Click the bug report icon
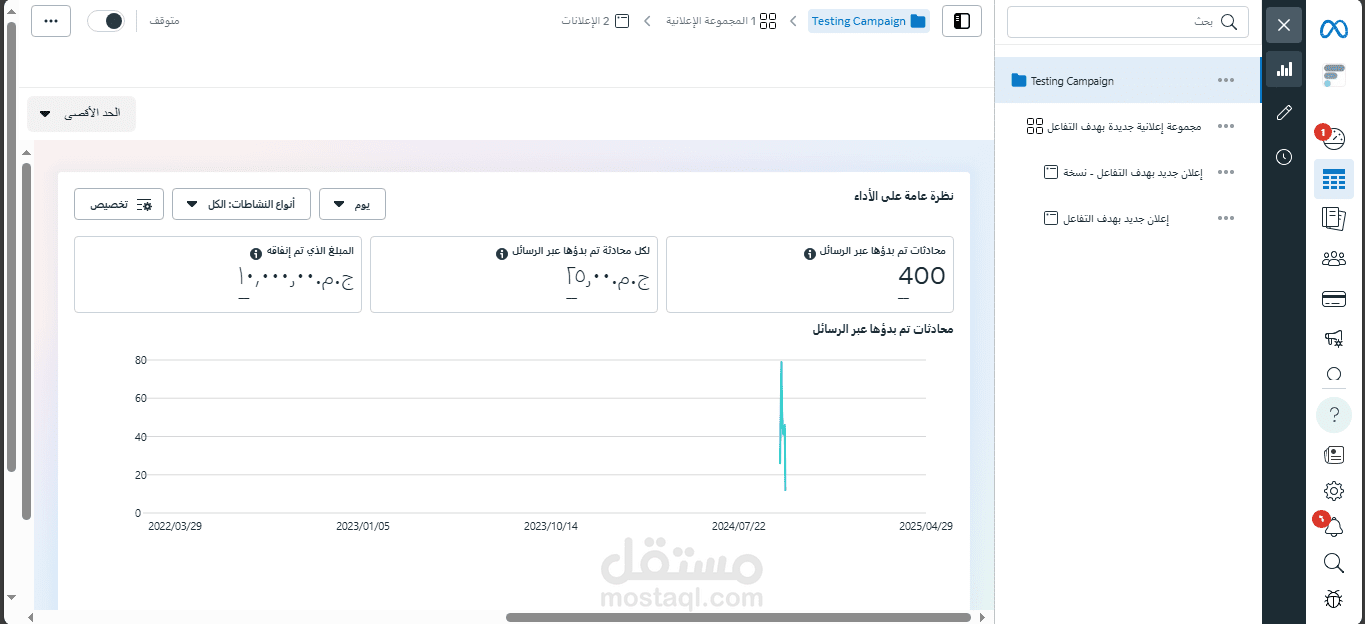 click(x=1334, y=599)
